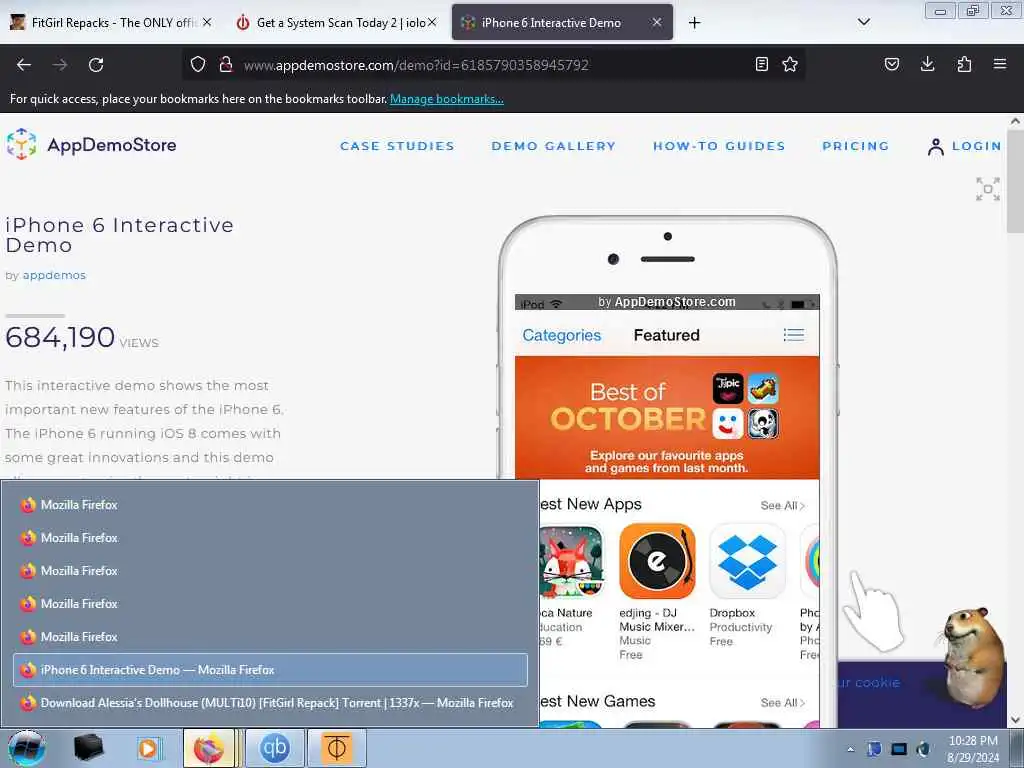Open the black cube taskbar app
1024x768 pixels.
pos(89,748)
